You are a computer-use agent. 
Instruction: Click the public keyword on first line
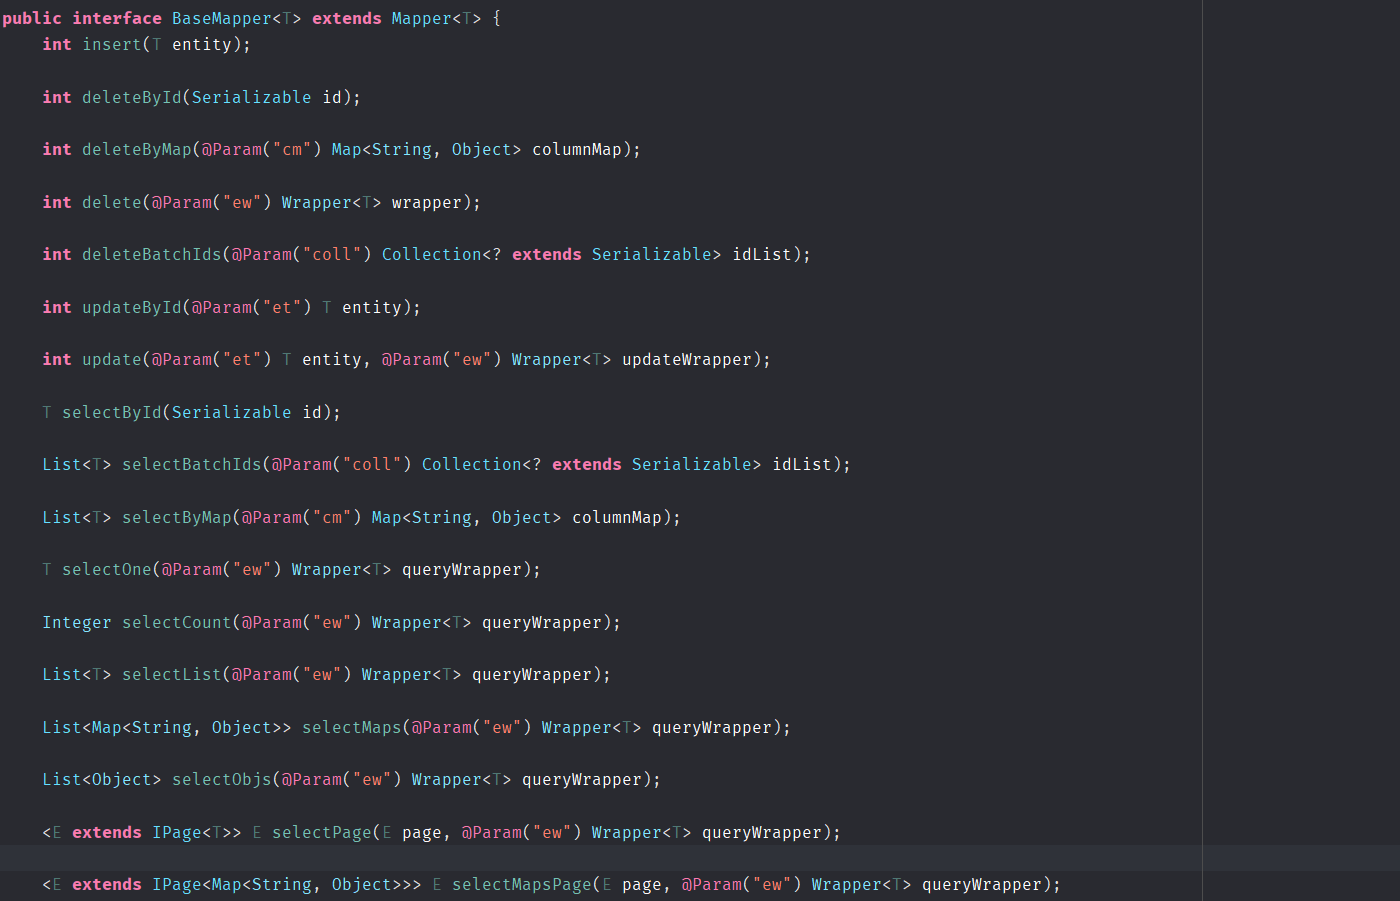click(32, 18)
